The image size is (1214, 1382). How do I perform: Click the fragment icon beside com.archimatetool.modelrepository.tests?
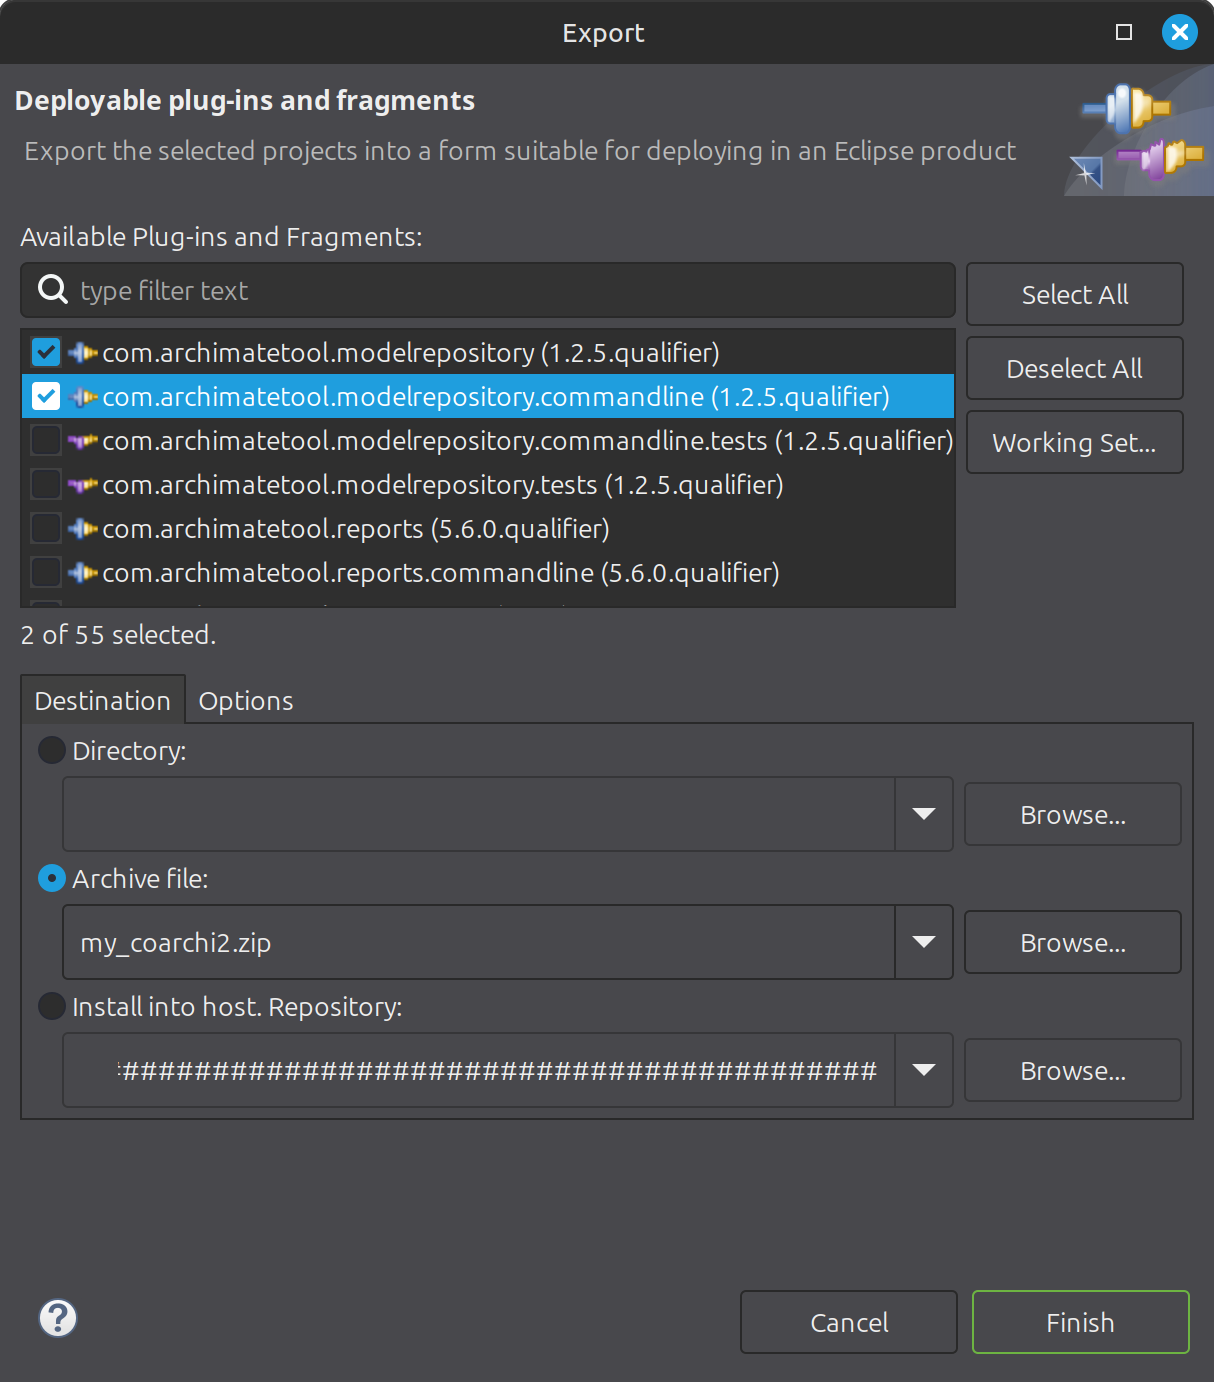click(x=83, y=485)
